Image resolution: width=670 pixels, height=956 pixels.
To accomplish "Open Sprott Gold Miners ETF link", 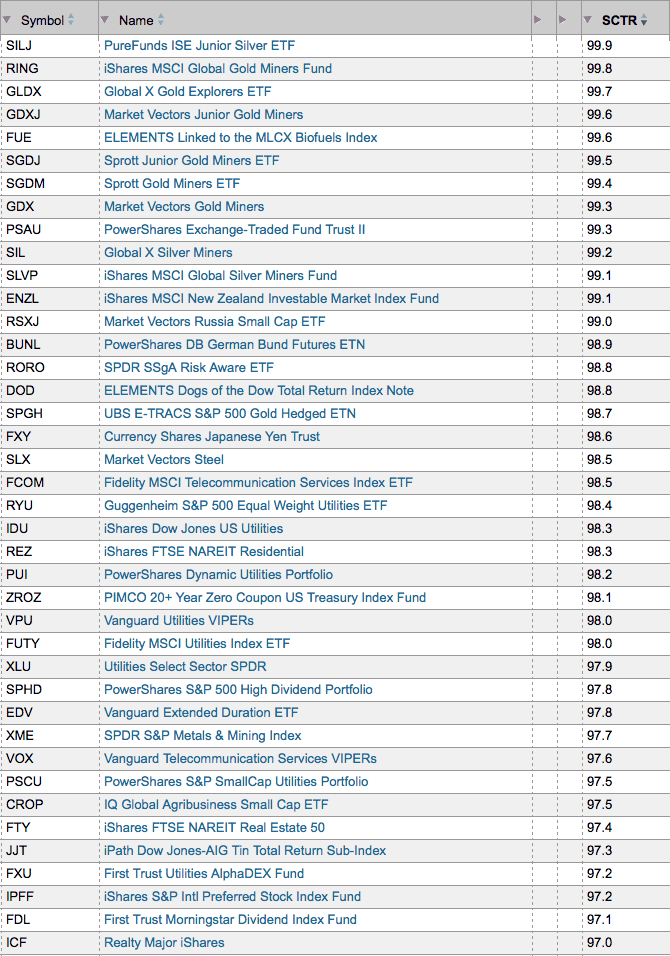I will [x=172, y=184].
